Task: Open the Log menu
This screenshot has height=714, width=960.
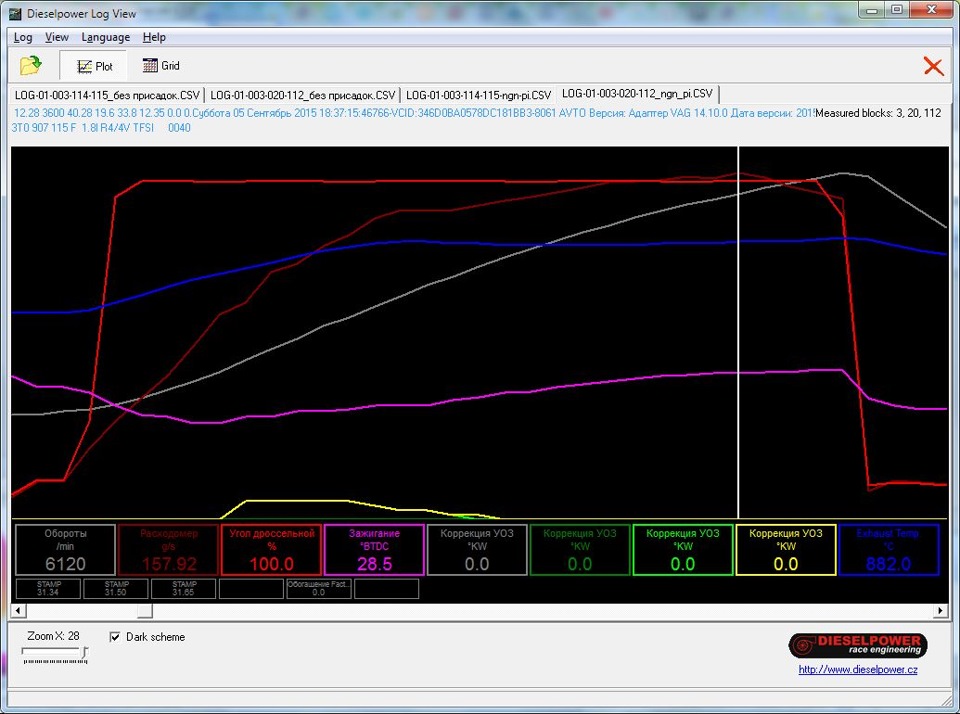Action: tap(23, 37)
